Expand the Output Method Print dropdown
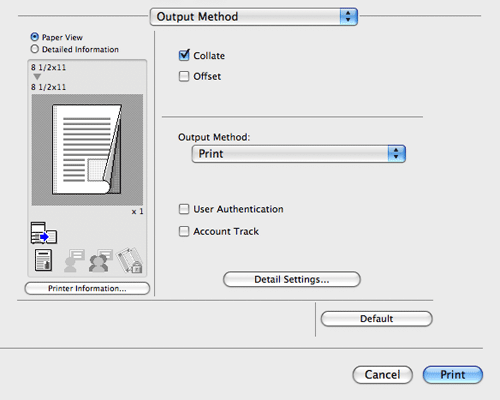The height and width of the screenshot is (400, 500). click(x=299, y=154)
